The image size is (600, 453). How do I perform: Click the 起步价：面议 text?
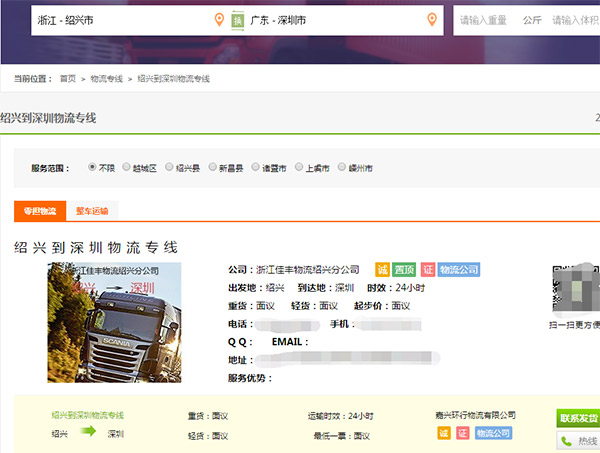(382, 306)
